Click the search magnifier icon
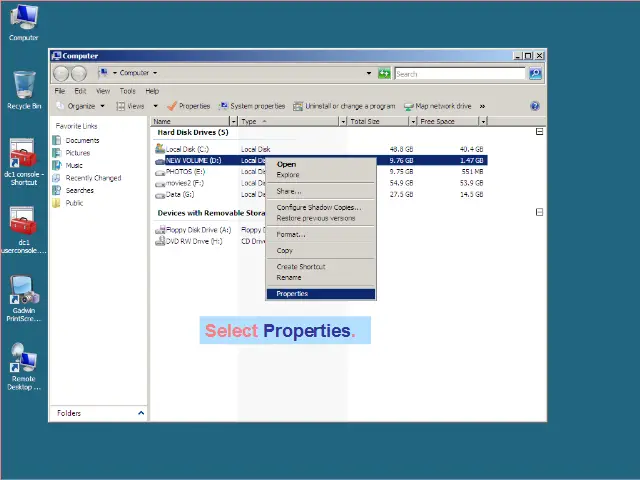The image size is (640, 480). tap(535, 73)
